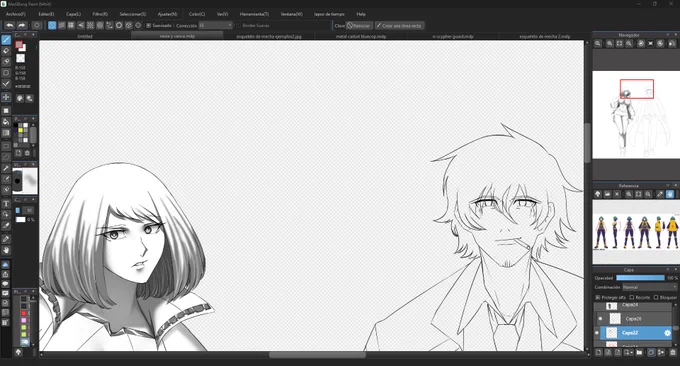Open the Herramienta menu
680x366 pixels.
click(x=254, y=14)
